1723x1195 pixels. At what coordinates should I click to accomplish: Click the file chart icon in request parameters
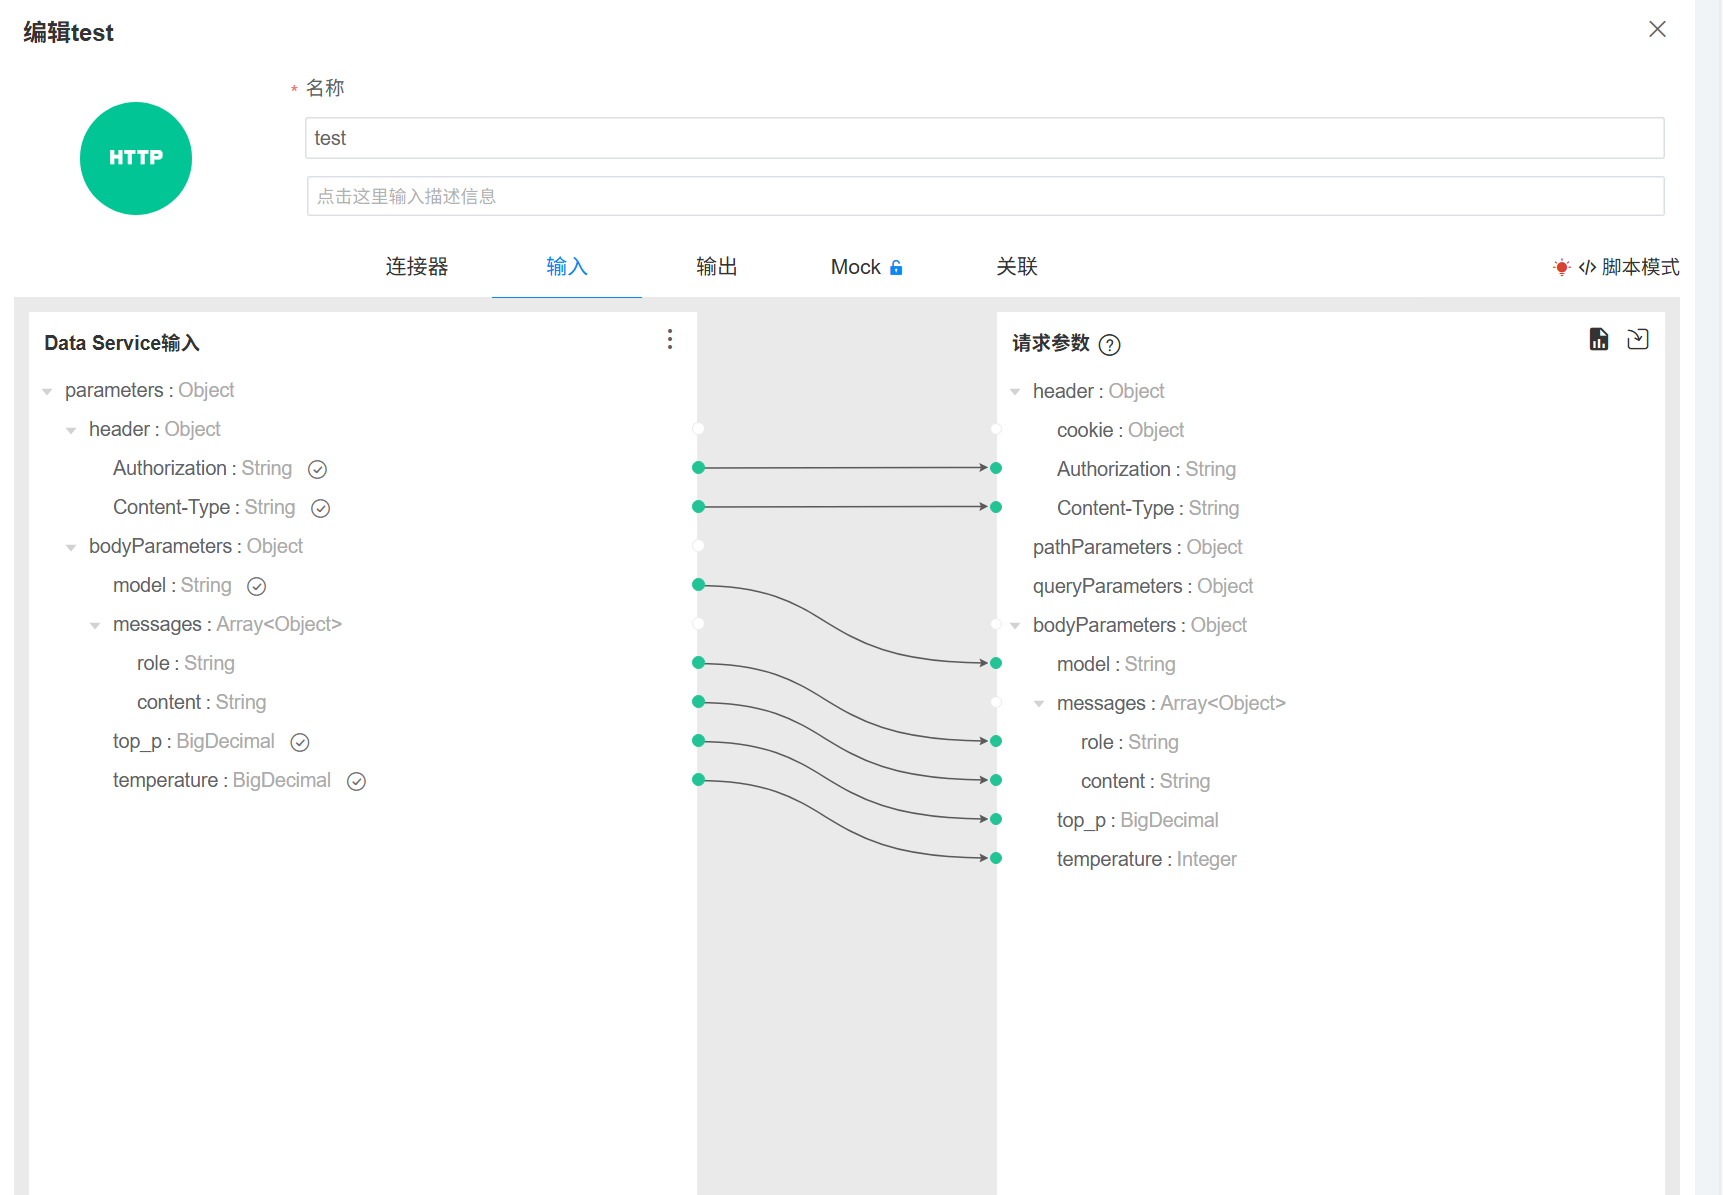pyautogui.click(x=1599, y=340)
